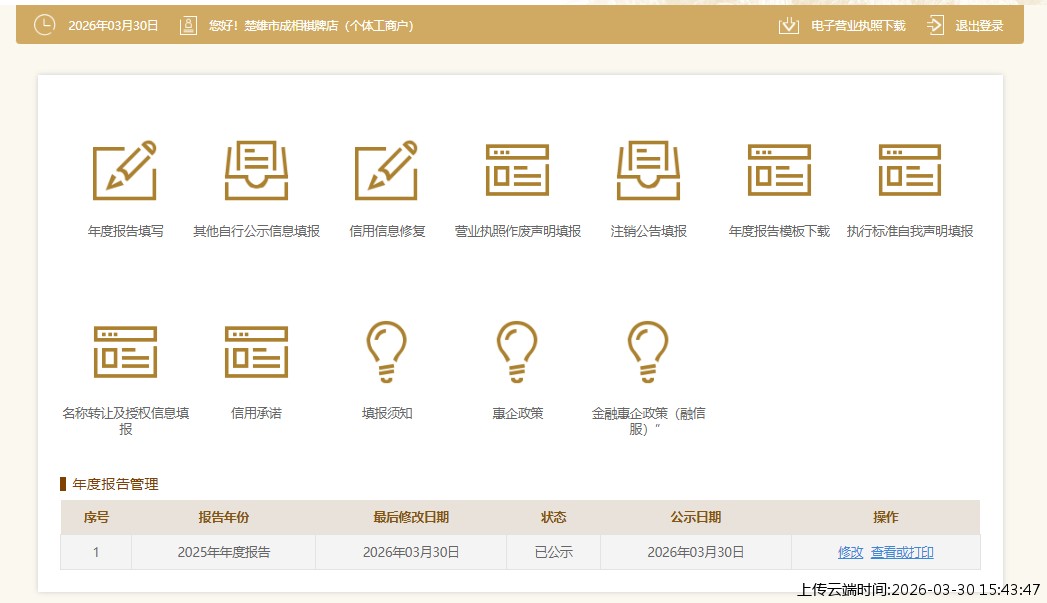The image size is (1047, 603).
Task: Click 金融惠企政策 lightbulb icon
Action: (648, 352)
